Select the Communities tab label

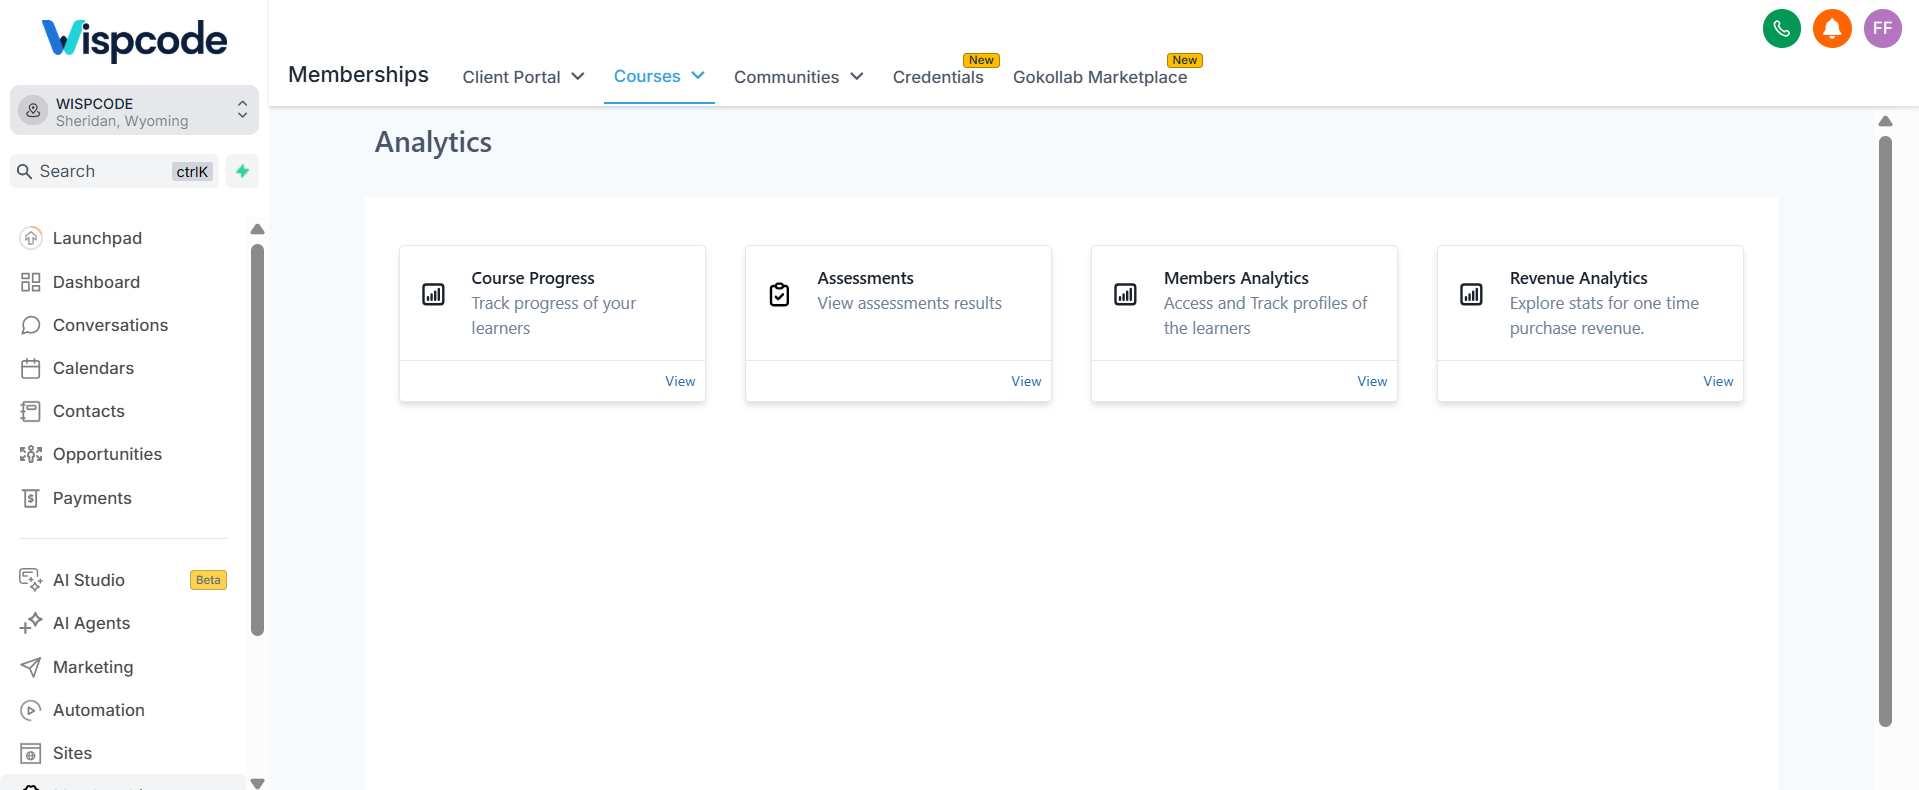[x=786, y=77]
